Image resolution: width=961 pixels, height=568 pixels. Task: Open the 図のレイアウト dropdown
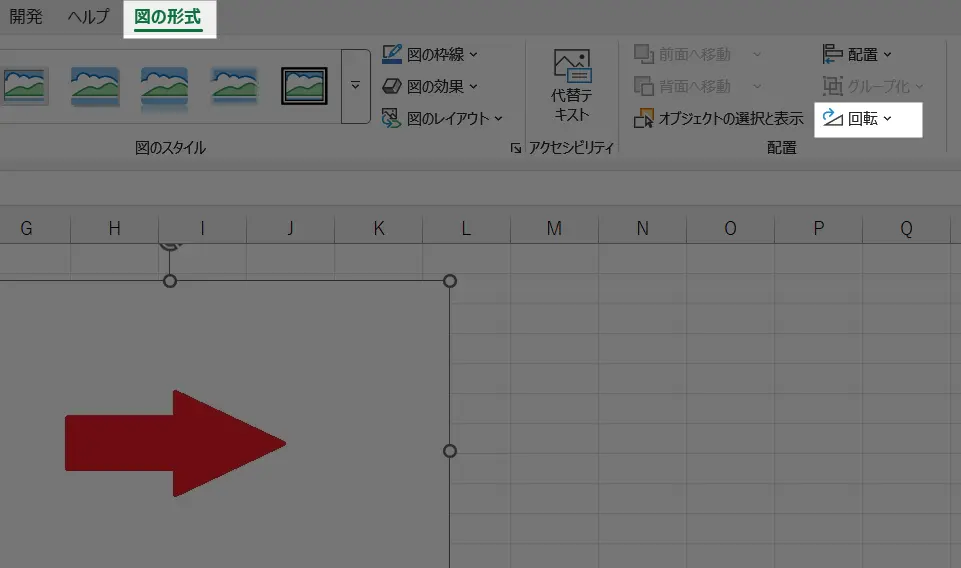442,118
